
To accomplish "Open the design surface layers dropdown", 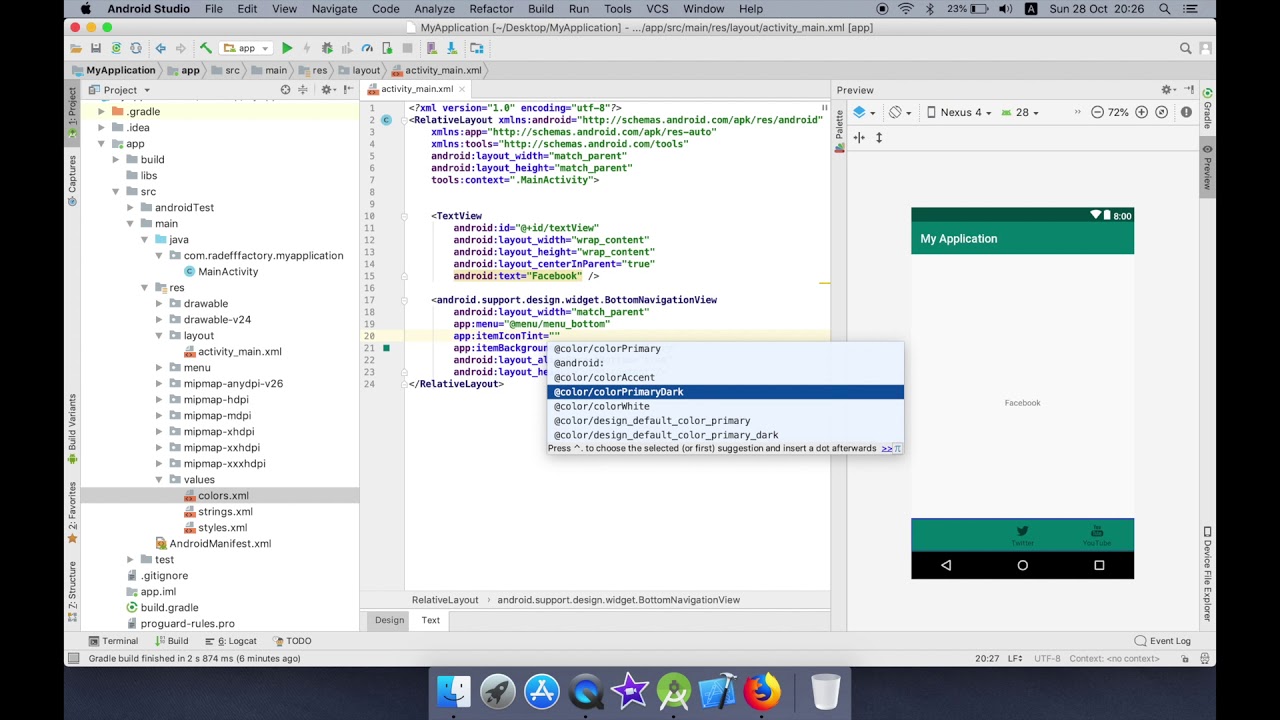I will (865, 112).
